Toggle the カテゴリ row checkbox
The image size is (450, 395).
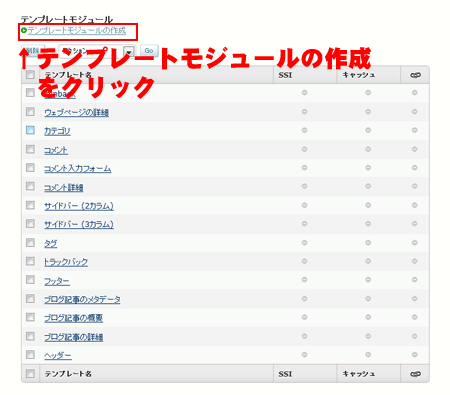click(x=30, y=130)
